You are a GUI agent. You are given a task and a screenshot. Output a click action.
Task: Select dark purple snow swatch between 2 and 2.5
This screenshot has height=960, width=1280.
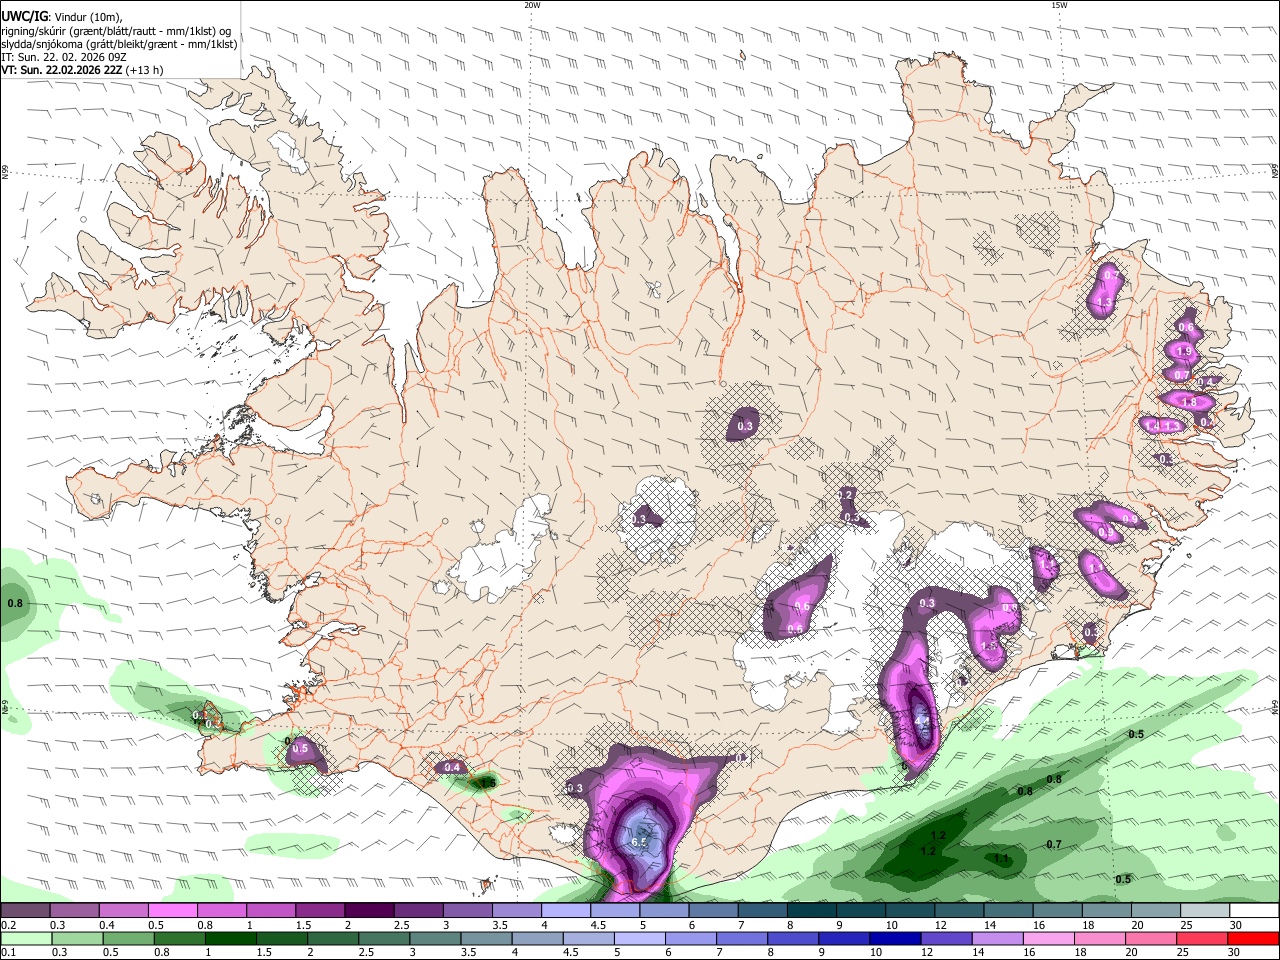point(369,911)
